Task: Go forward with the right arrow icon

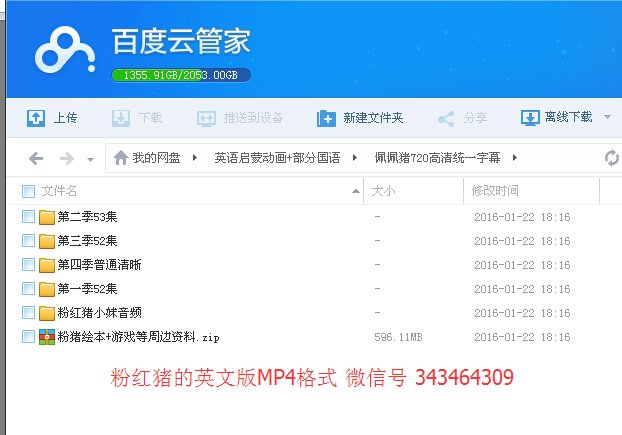Action: click(x=67, y=159)
